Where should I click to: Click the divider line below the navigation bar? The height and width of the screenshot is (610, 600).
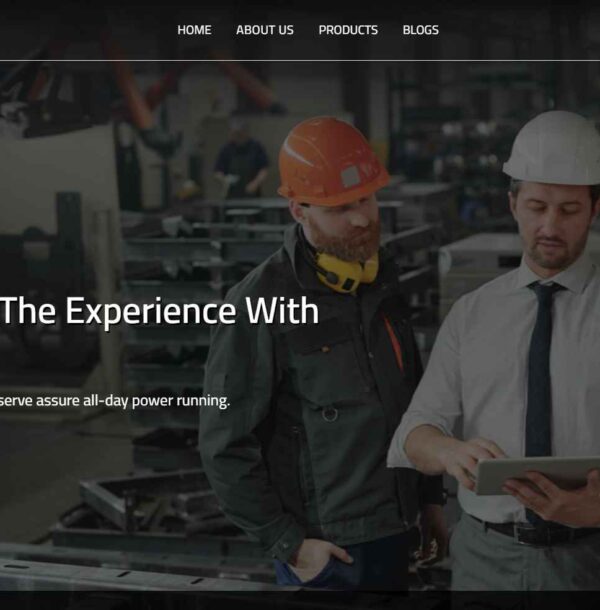(x=300, y=60)
